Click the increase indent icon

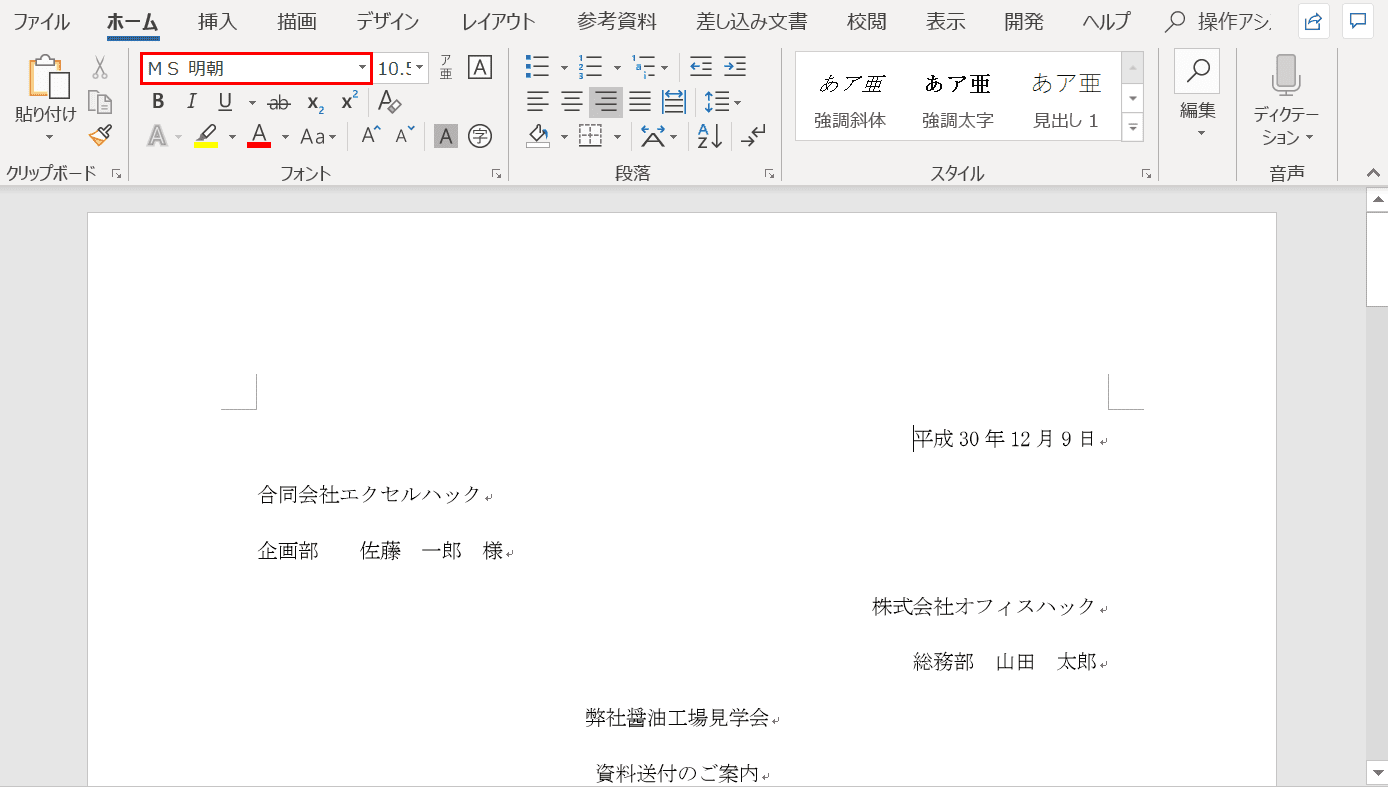click(x=735, y=68)
